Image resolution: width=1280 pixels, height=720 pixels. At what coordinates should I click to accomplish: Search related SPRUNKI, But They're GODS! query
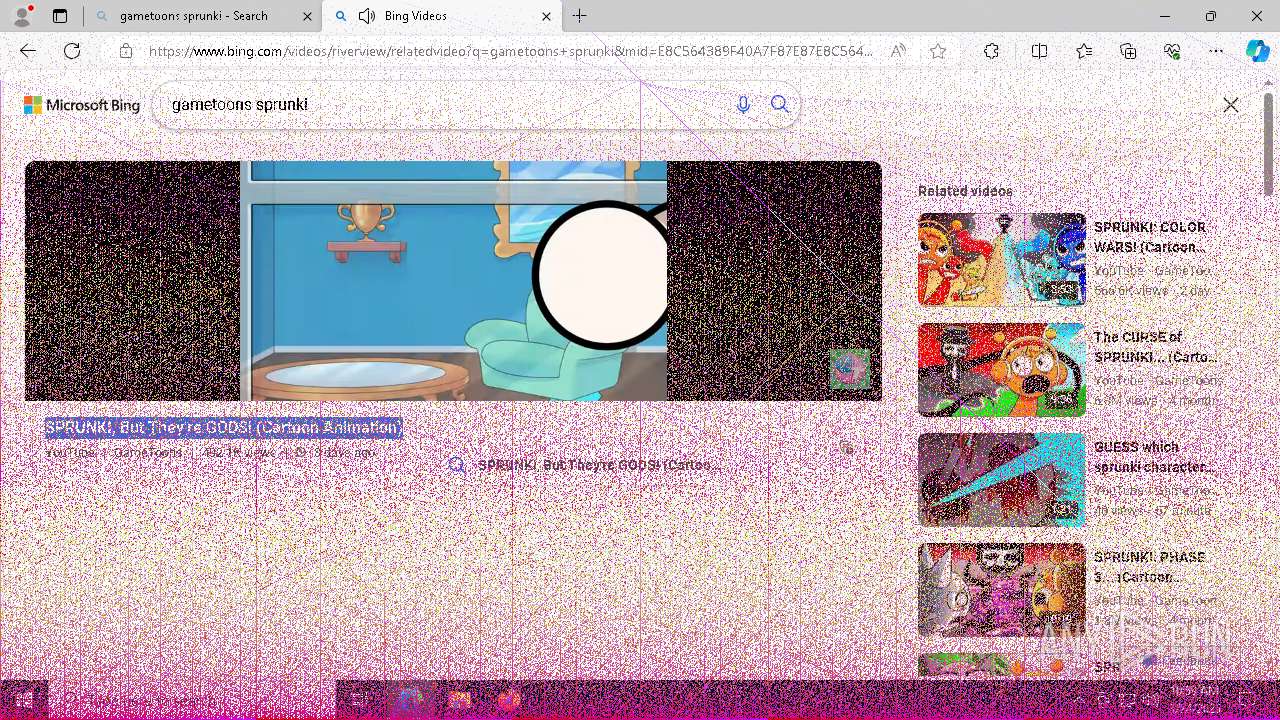[584, 466]
